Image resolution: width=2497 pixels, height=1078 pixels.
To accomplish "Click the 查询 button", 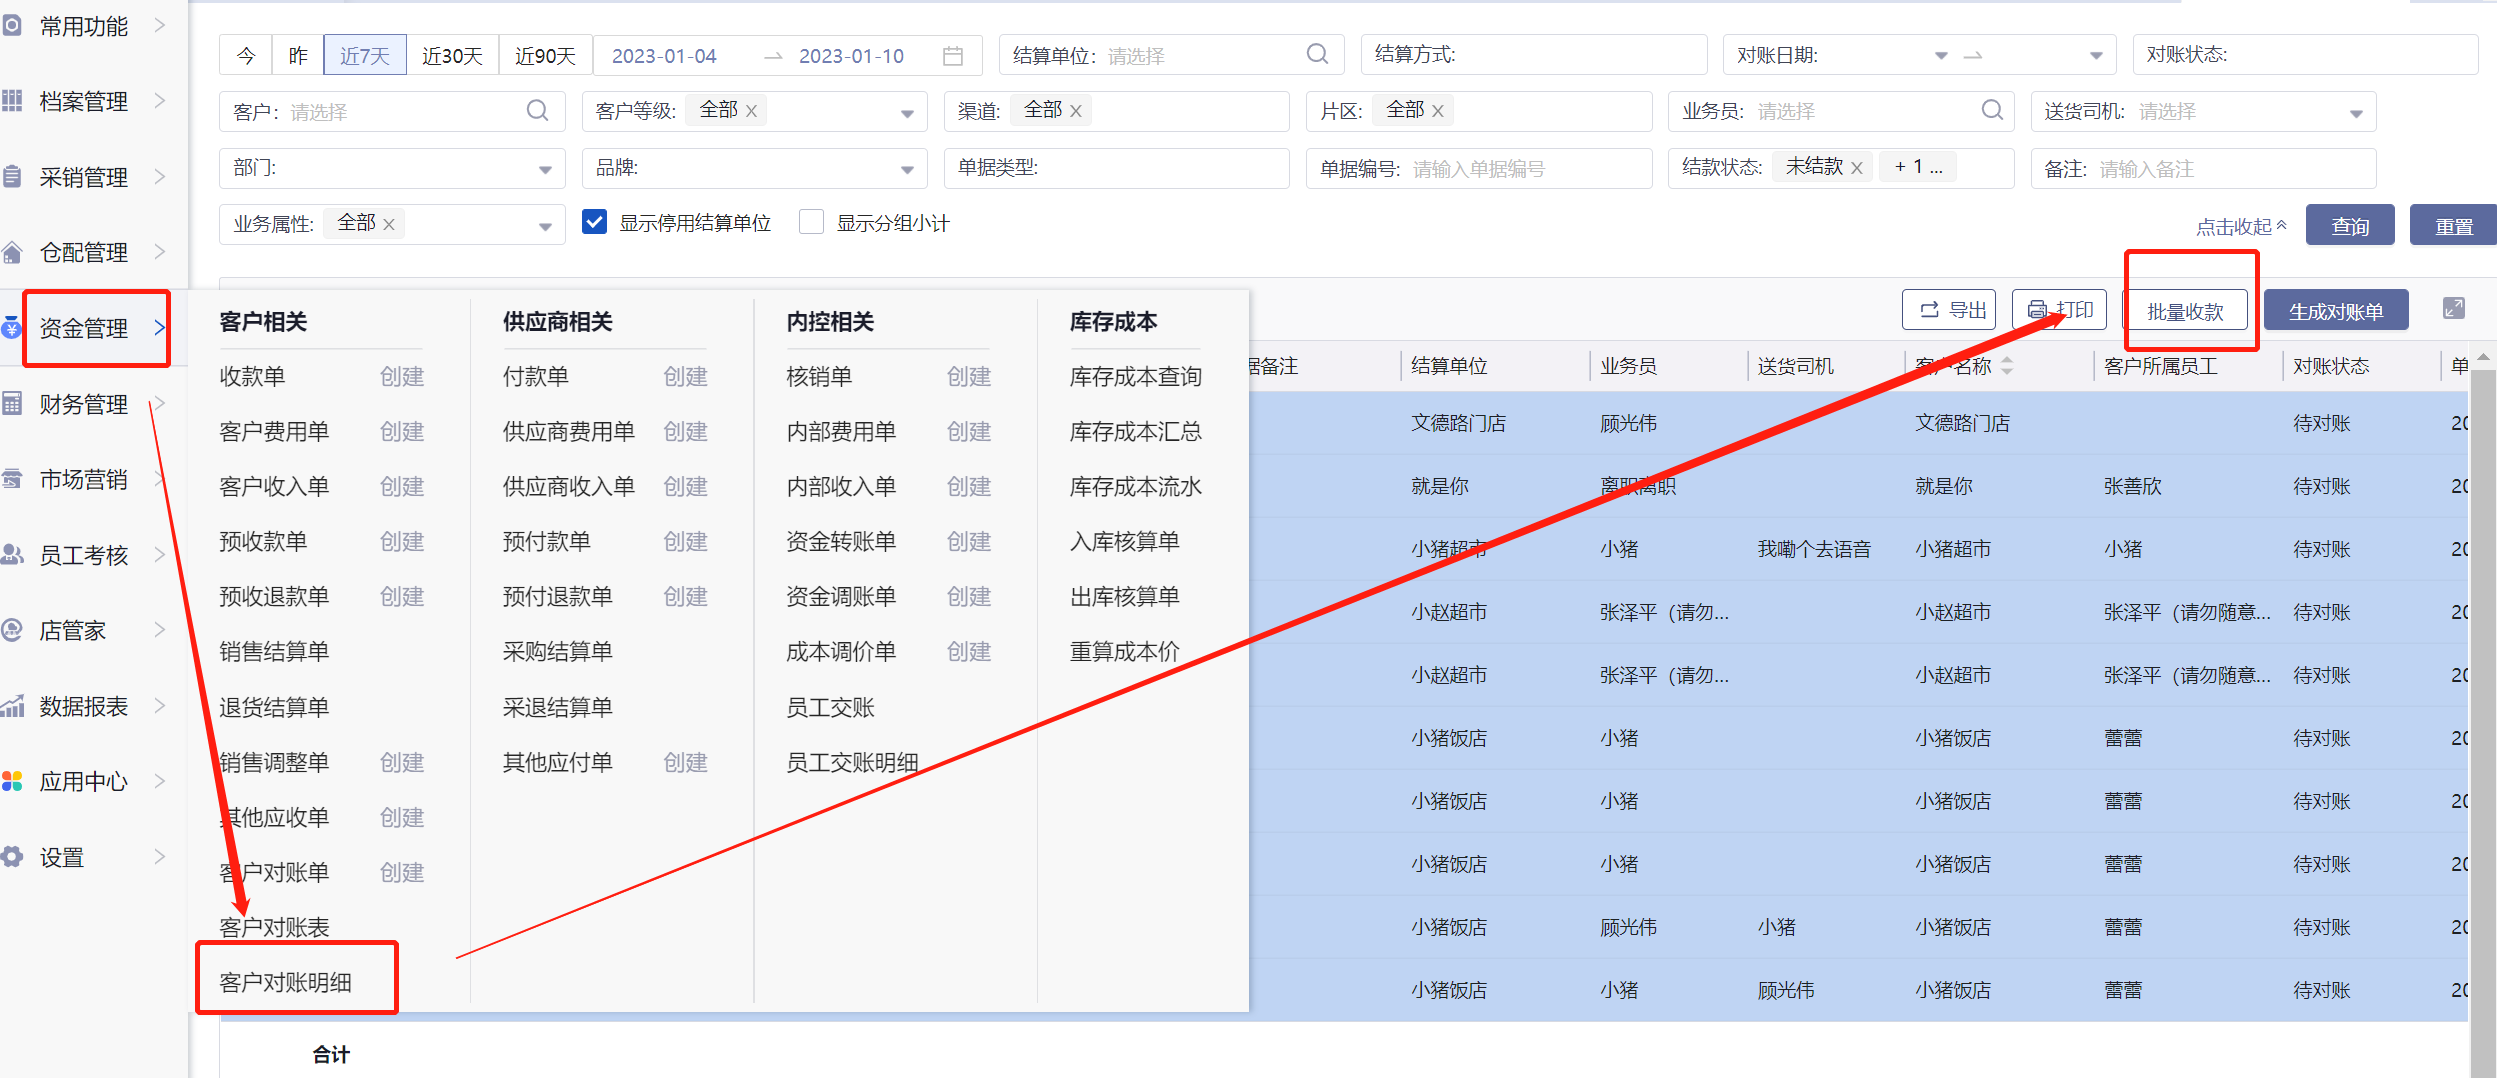I will pyautogui.click(x=2349, y=226).
